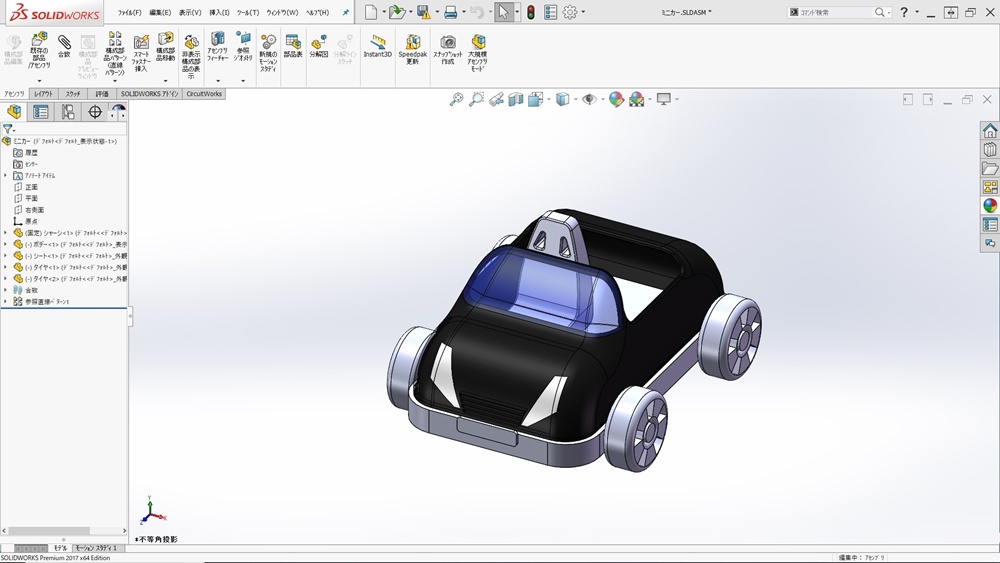Open dropdown arrow under Assembly Features

click(217, 81)
